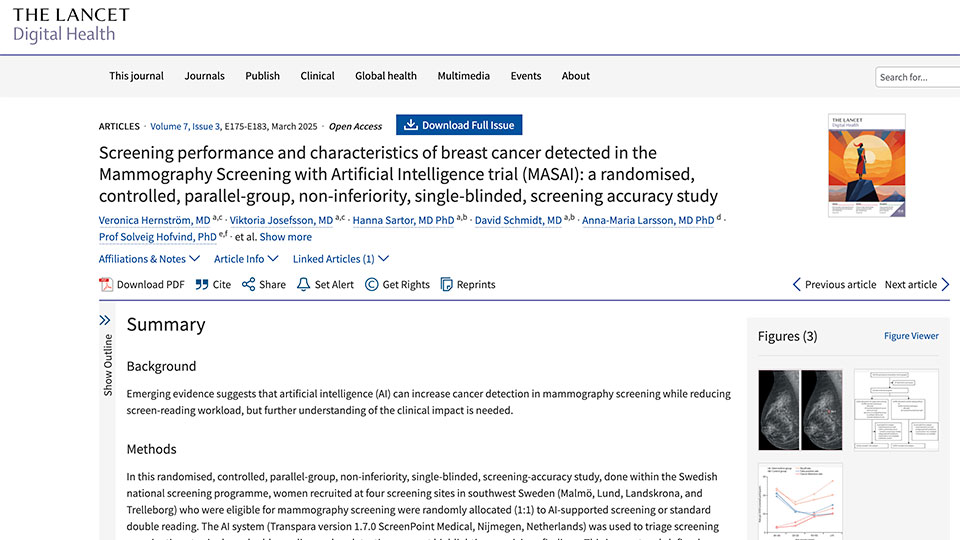
Task: Expand Linked Articles (1) dropdown
Action: pyautogui.click(x=340, y=259)
